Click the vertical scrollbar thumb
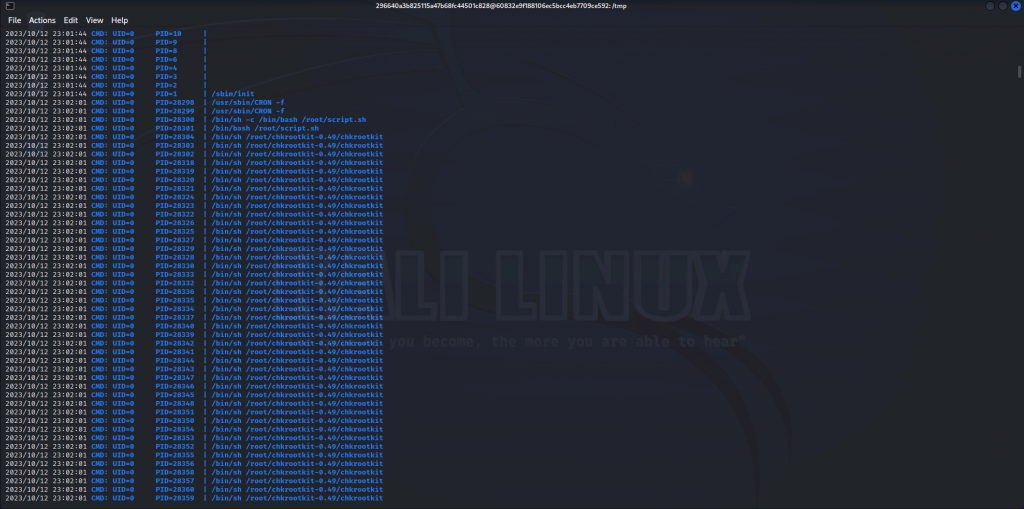Image resolution: width=1024 pixels, height=509 pixels. [x=1019, y=71]
